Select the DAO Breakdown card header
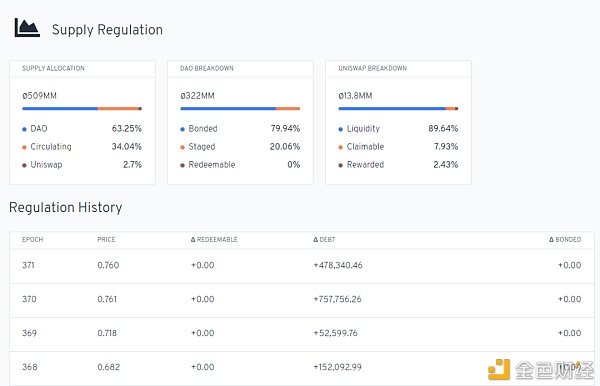 240,68
